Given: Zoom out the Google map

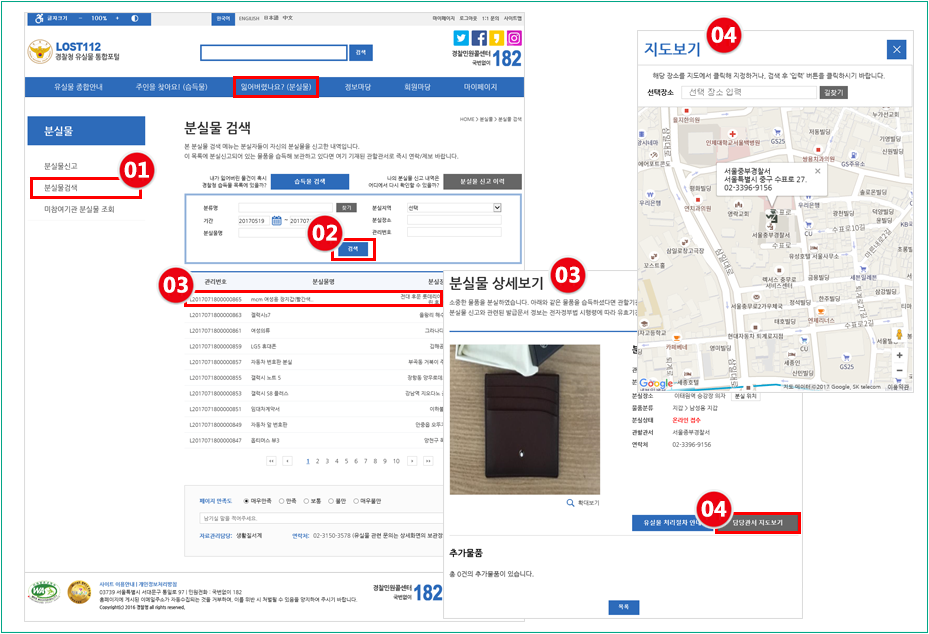Looking at the screenshot, I should (x=899, y=370).
